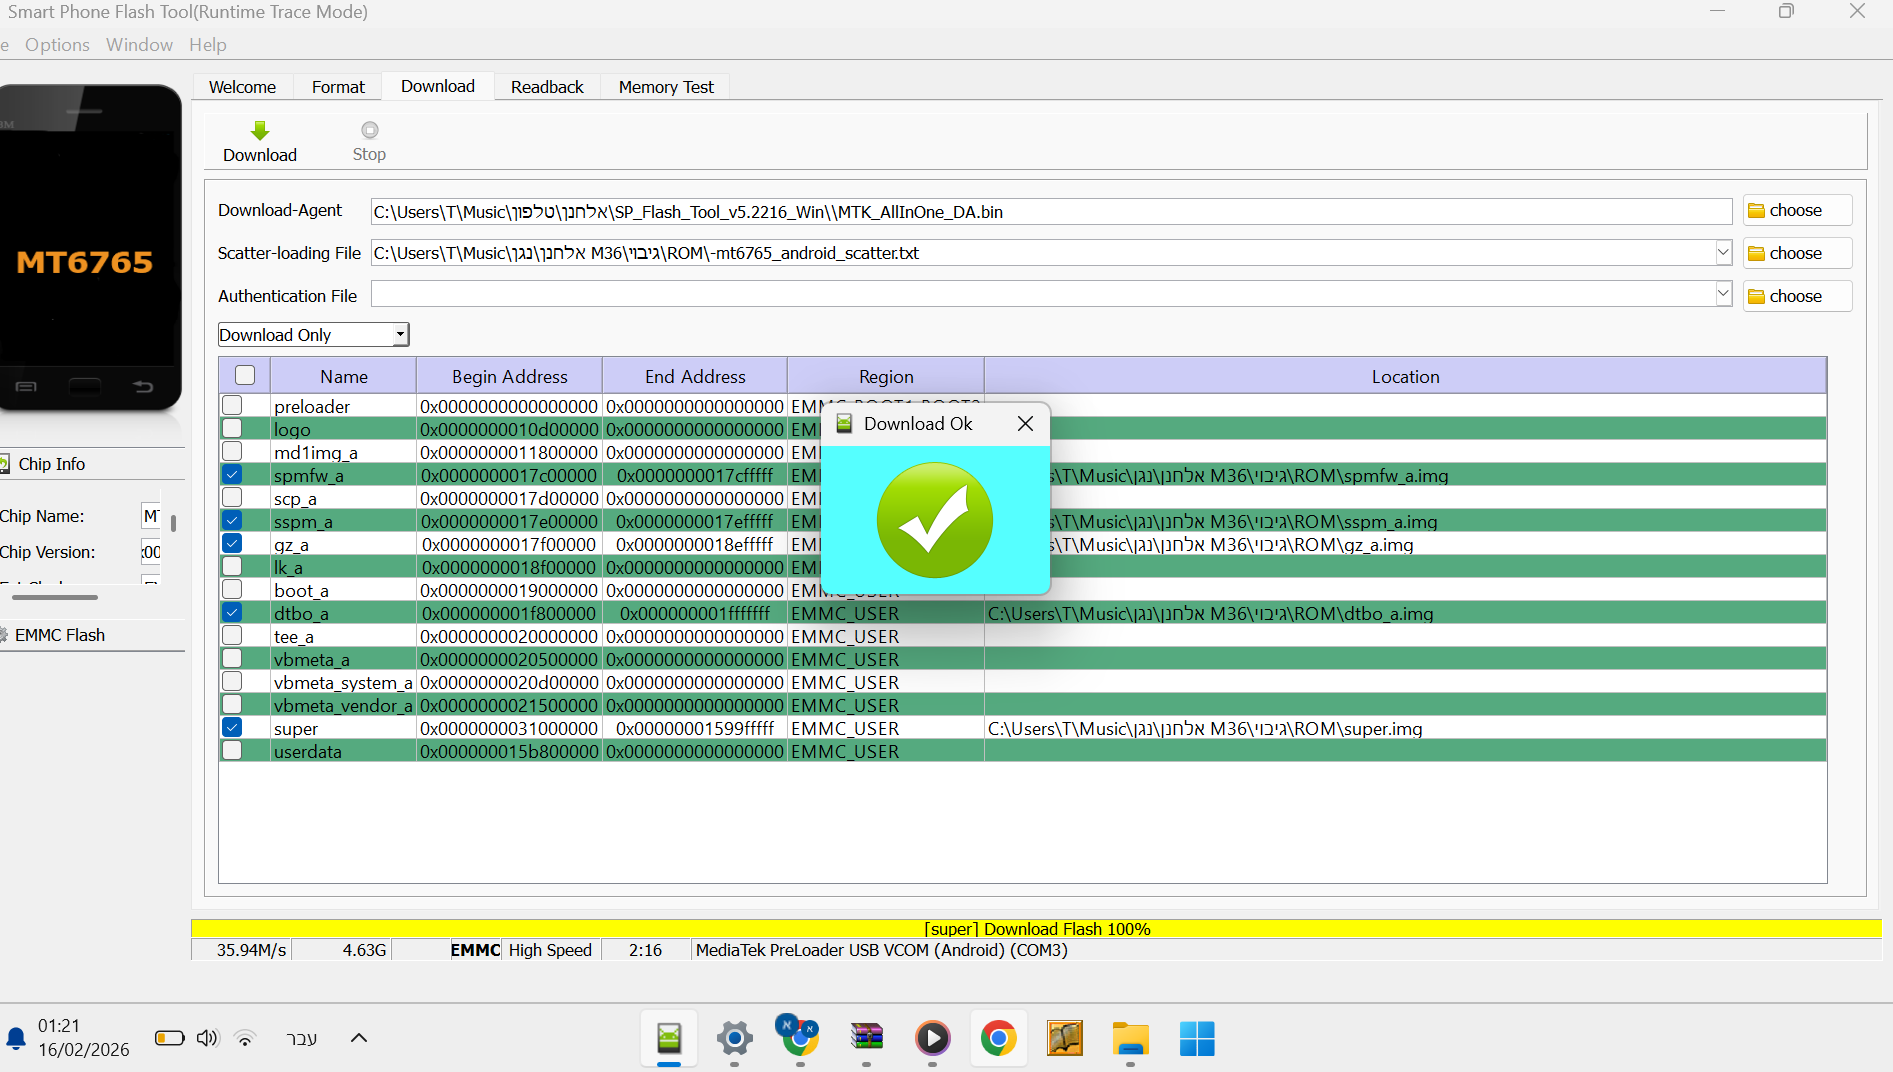
Task: Choose a Download-Agent file
Action: pyautogui.click(x=1796, y=211)
